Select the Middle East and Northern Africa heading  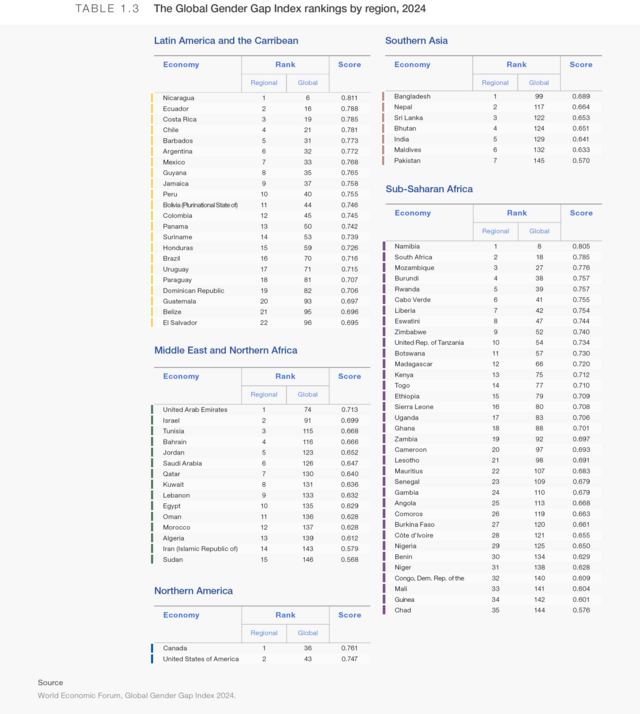[x=226, y=351]
